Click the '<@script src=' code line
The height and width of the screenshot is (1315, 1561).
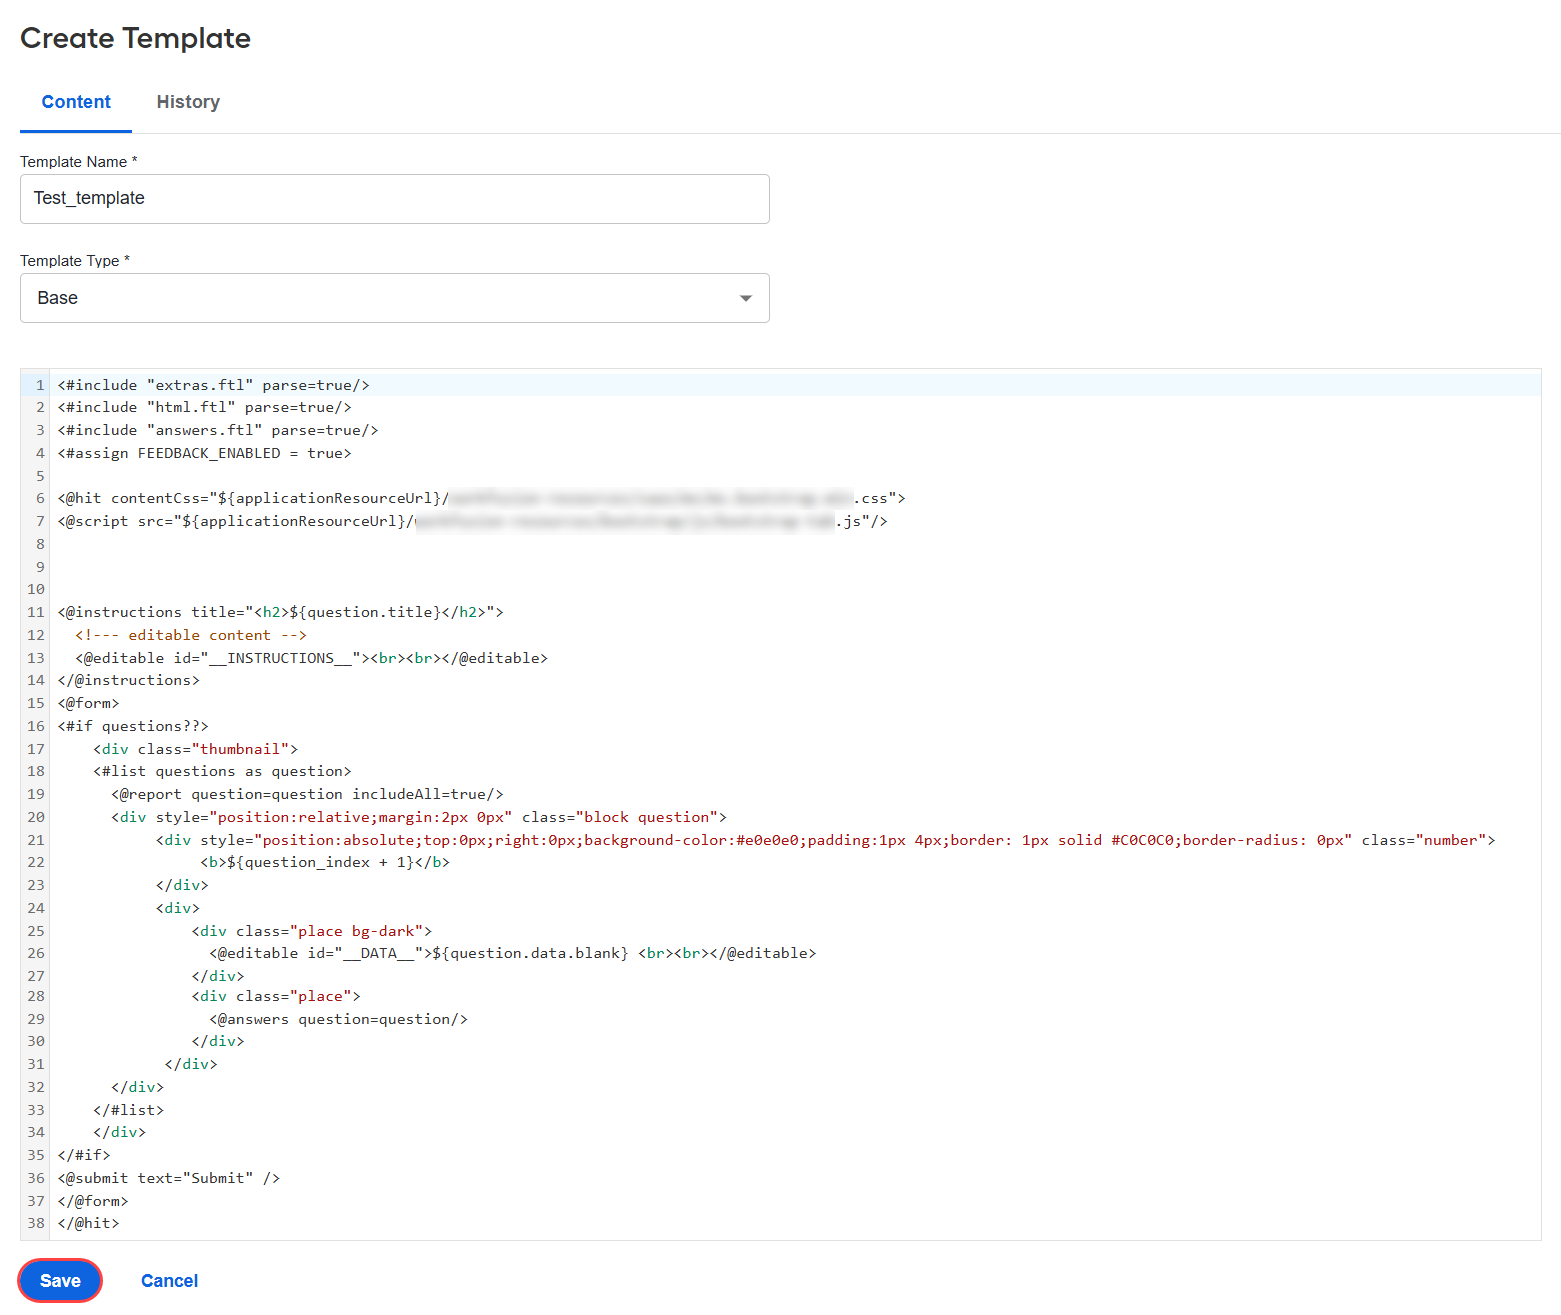[x=472, y=522]
